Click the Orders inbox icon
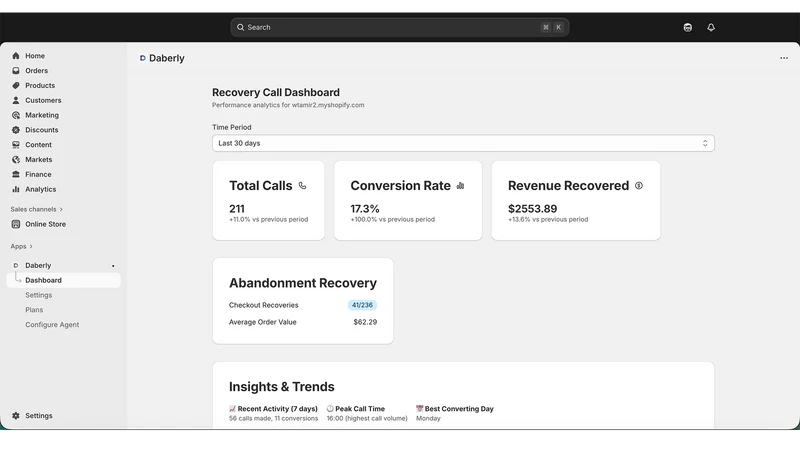This screenshot has height=450, width=800. point(16,70)
